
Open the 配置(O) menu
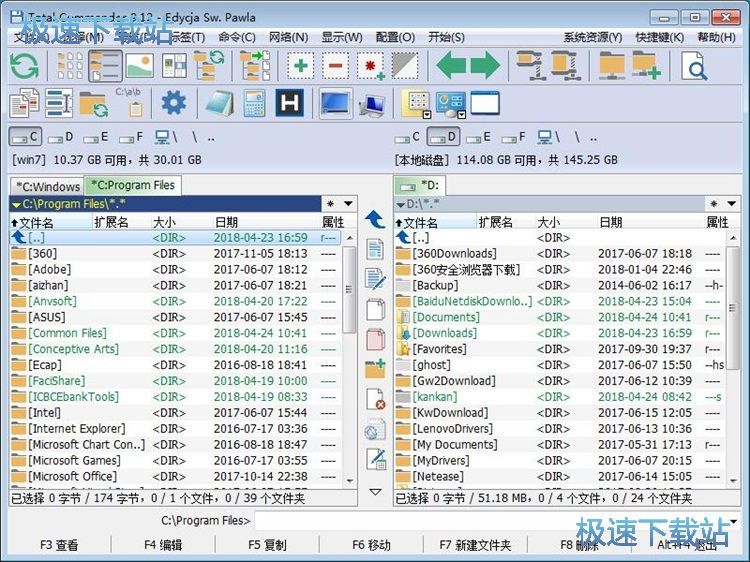pos(395,37)
